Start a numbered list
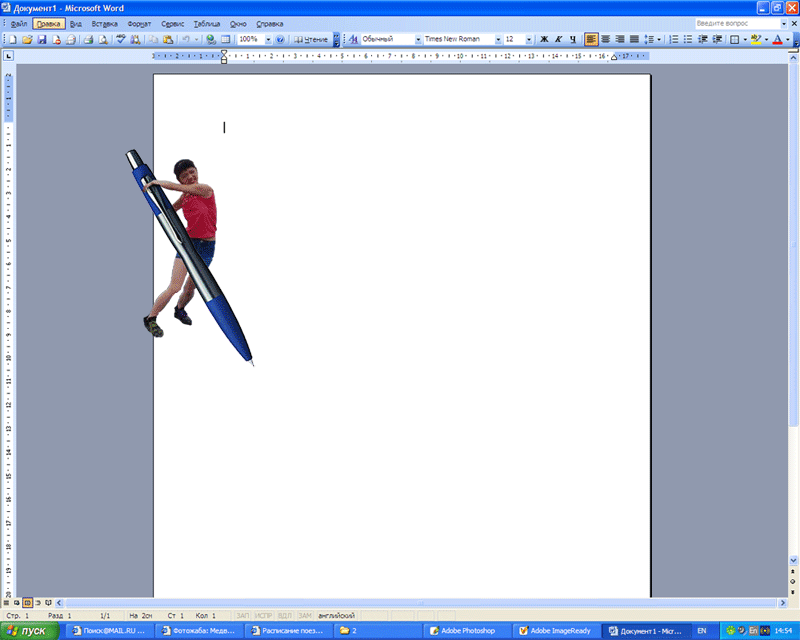 673,39
